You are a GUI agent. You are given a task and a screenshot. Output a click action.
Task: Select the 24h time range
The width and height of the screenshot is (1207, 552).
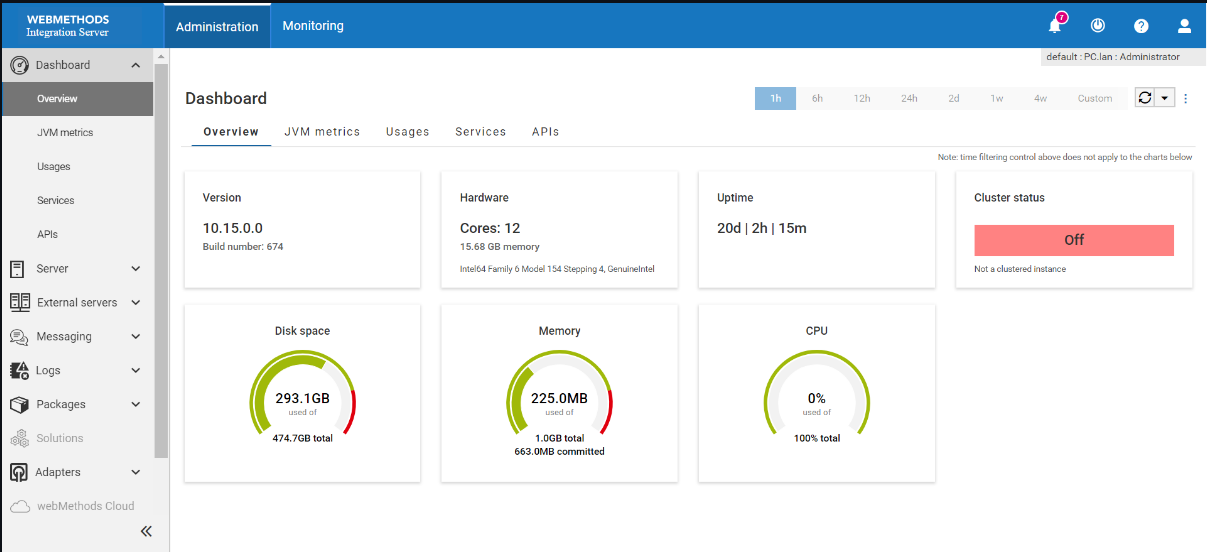coord(908,98)
